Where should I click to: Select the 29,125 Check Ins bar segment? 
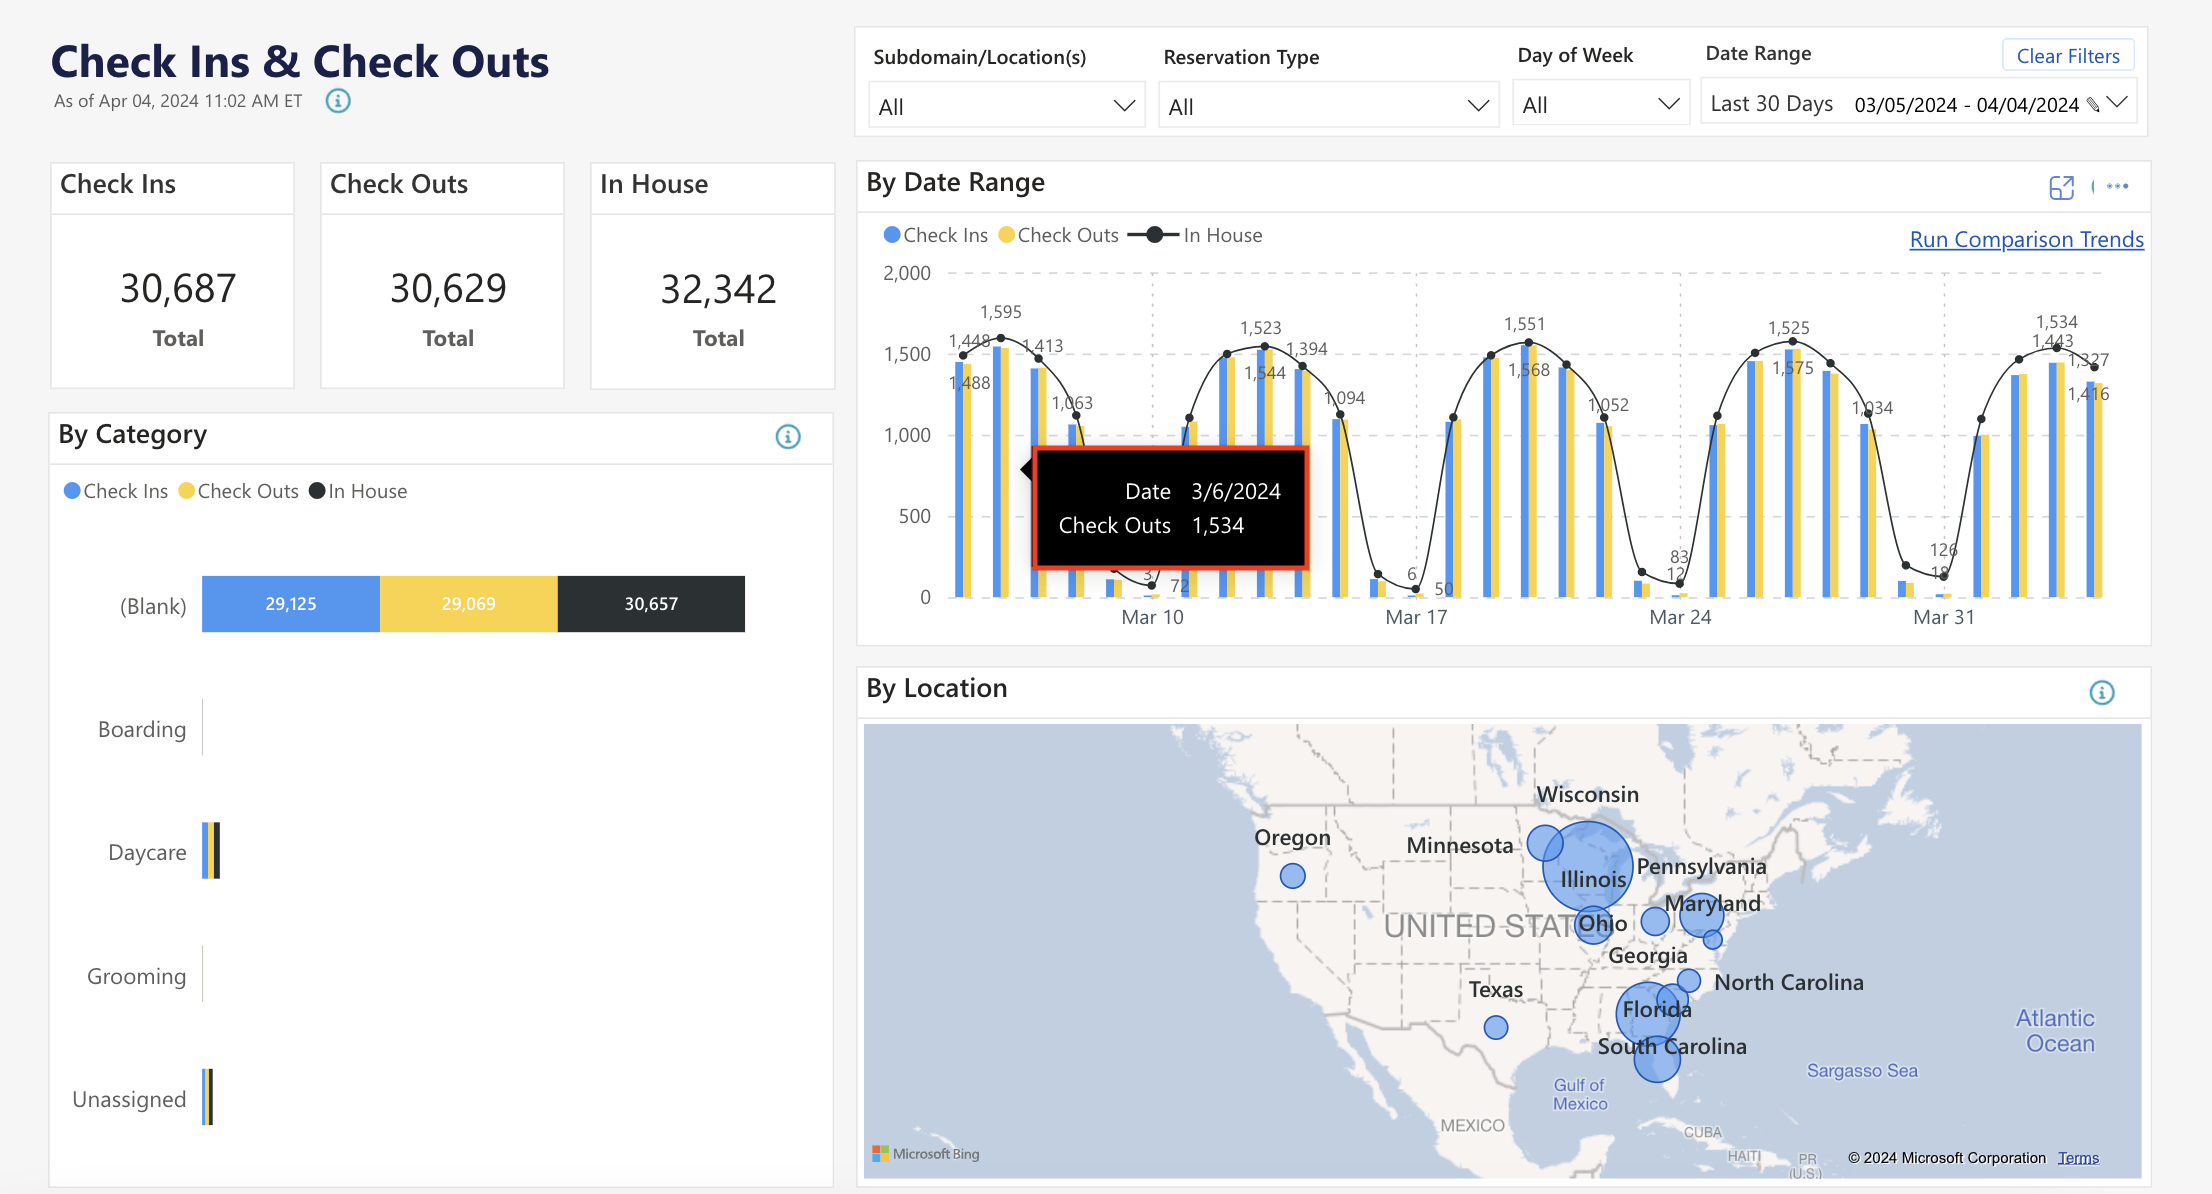291,604
